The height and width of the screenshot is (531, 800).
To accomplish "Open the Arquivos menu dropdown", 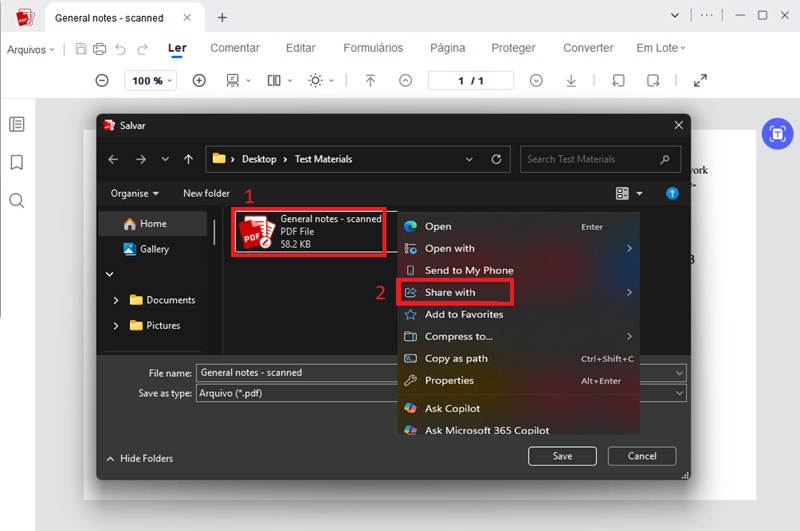I will (x=30, y=49).
